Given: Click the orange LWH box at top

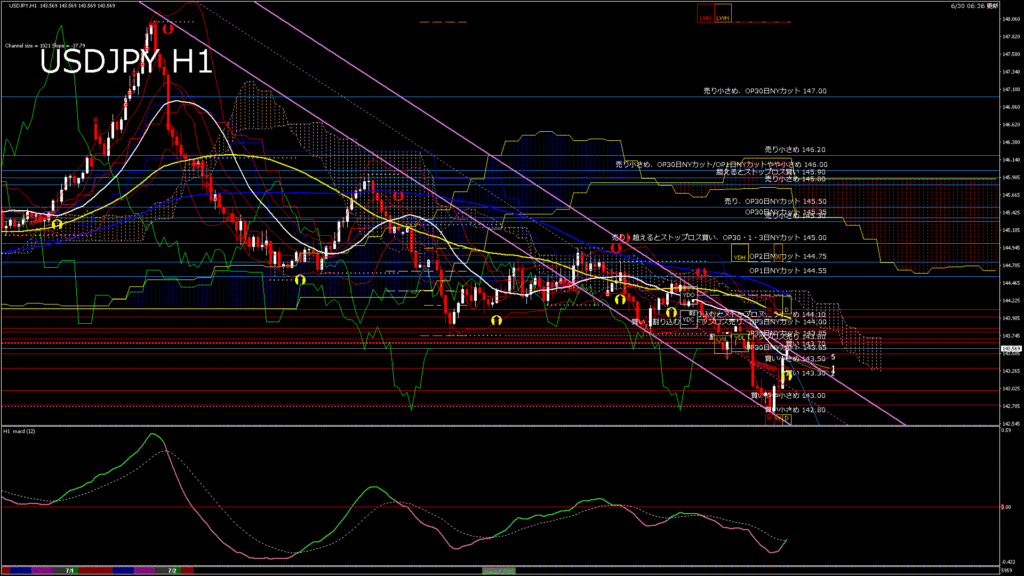Looking at the screenshot, I should point(722,14).
